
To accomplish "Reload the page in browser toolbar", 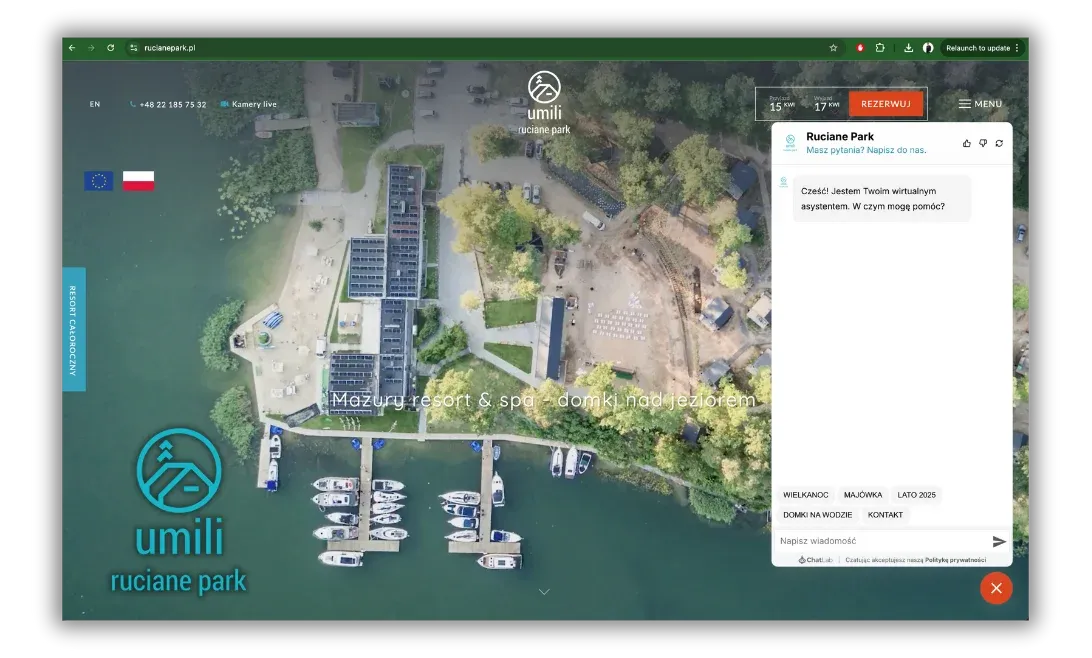I will tap(110, 48).
